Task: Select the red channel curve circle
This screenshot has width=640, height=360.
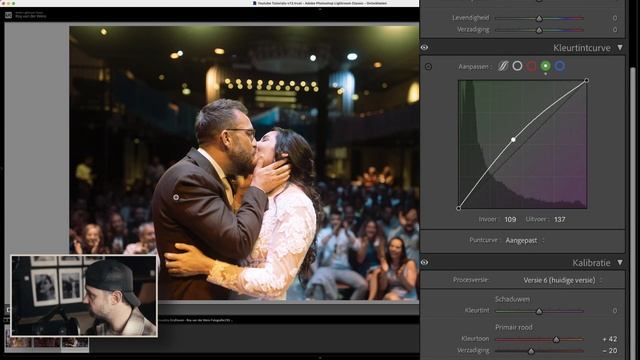Action: pyautogui.click(x=531, y=66)
